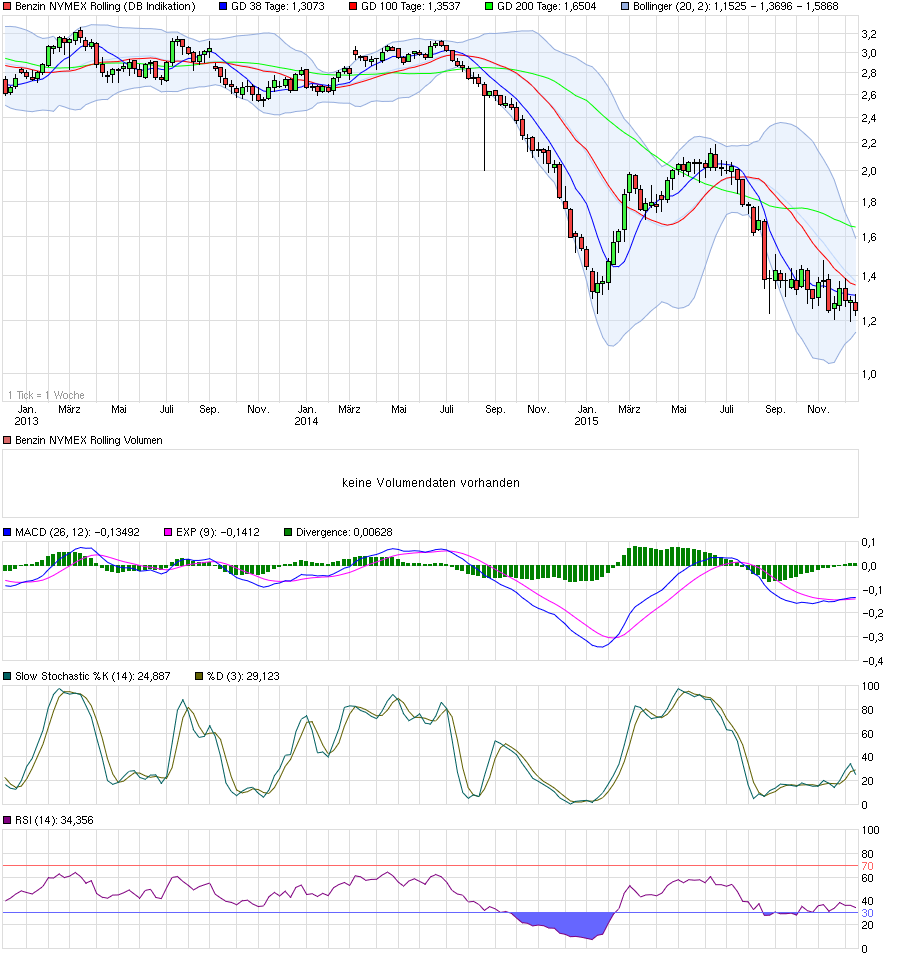Viewport: 900px width, 958px height.
Task: Click the keine Volumendaten vorhanden notice
Action: click(430, 482)
